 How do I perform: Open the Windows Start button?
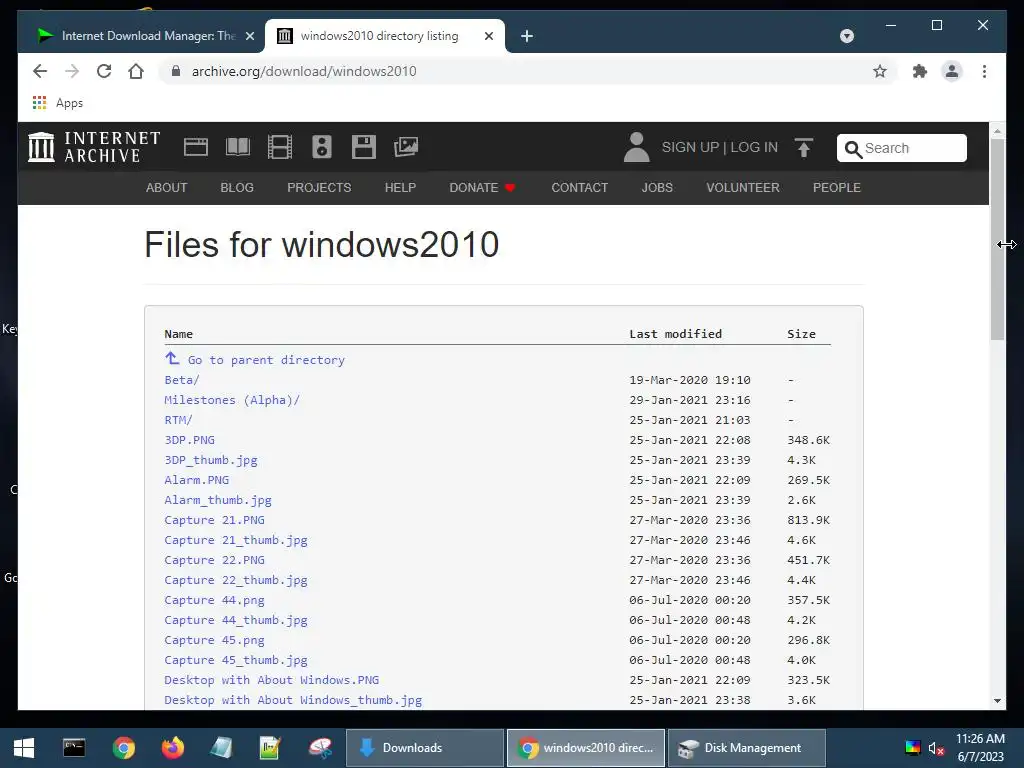click(24, 748)
